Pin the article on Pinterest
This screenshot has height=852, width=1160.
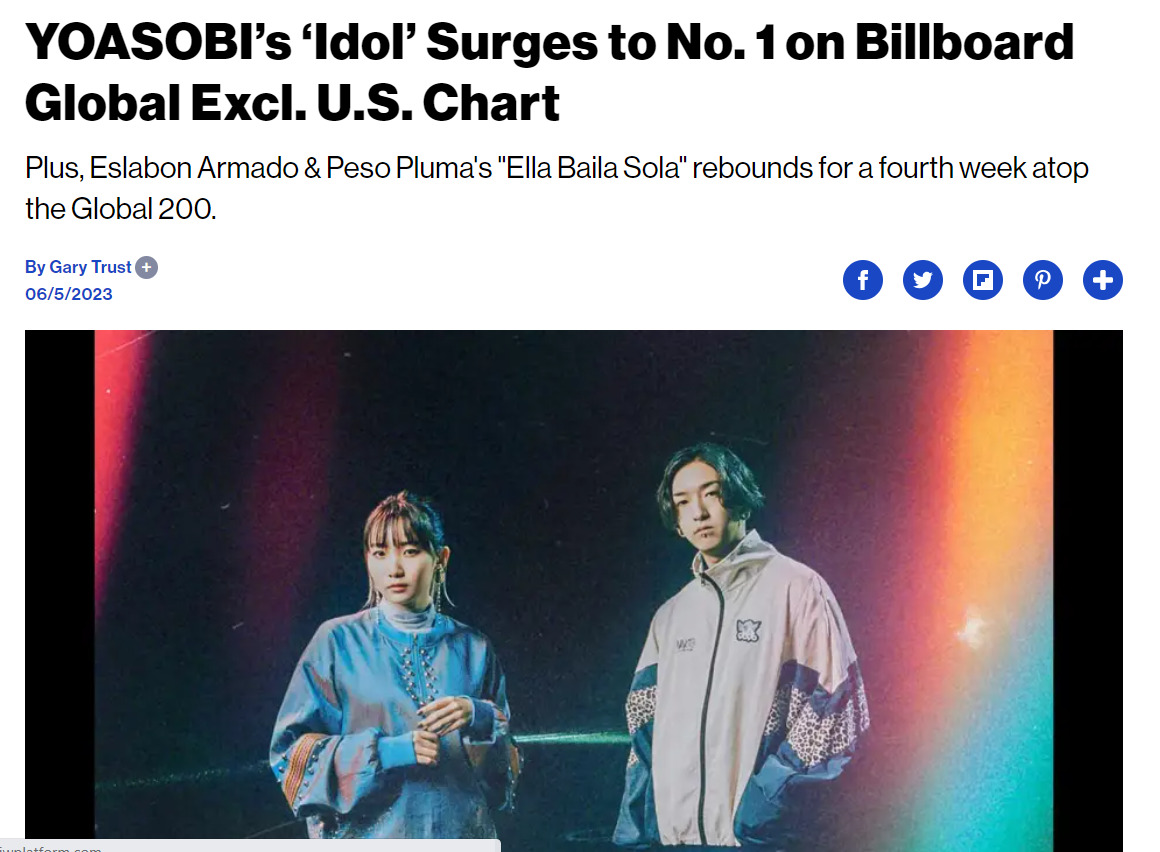[1043, 281]
